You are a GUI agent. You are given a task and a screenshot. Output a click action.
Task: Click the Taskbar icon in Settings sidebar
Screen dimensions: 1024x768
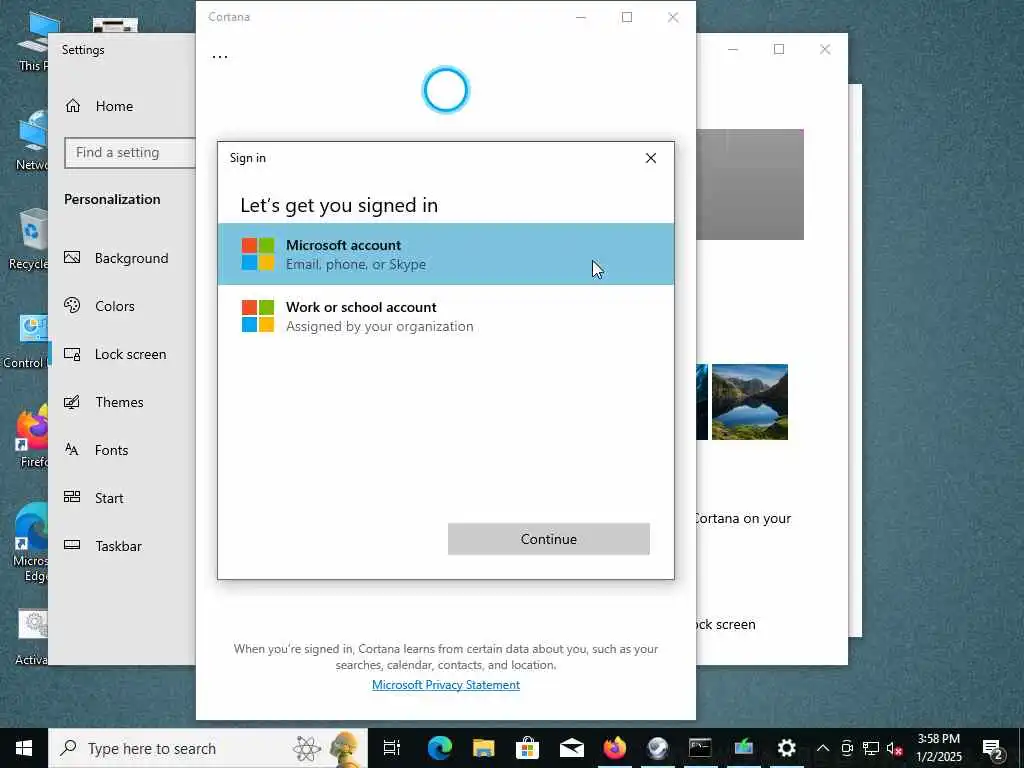tap(72, 545)
